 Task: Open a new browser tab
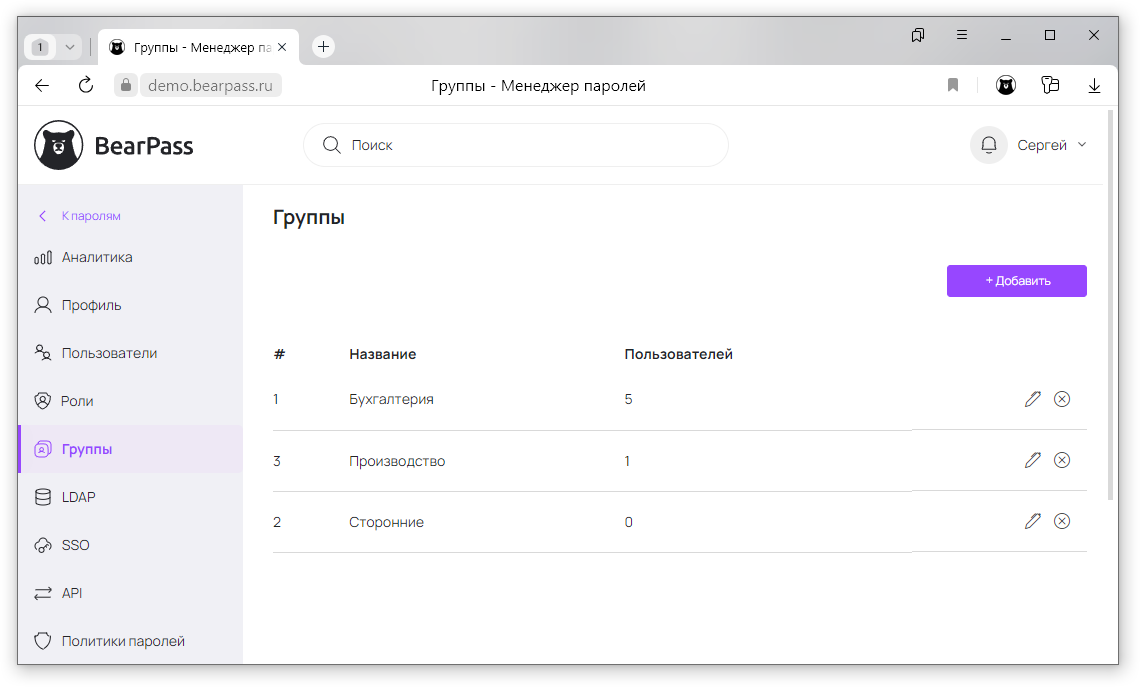(x=323, y=47)
